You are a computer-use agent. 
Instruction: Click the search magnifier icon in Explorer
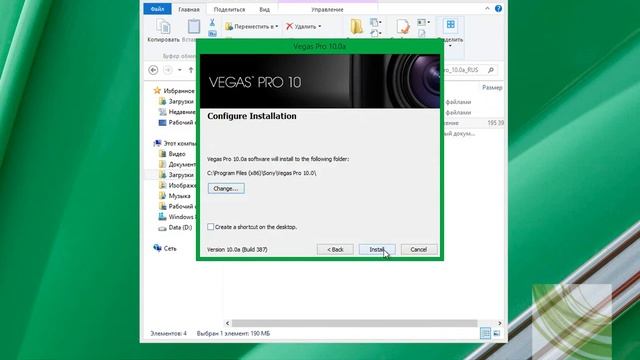(491, 70)
